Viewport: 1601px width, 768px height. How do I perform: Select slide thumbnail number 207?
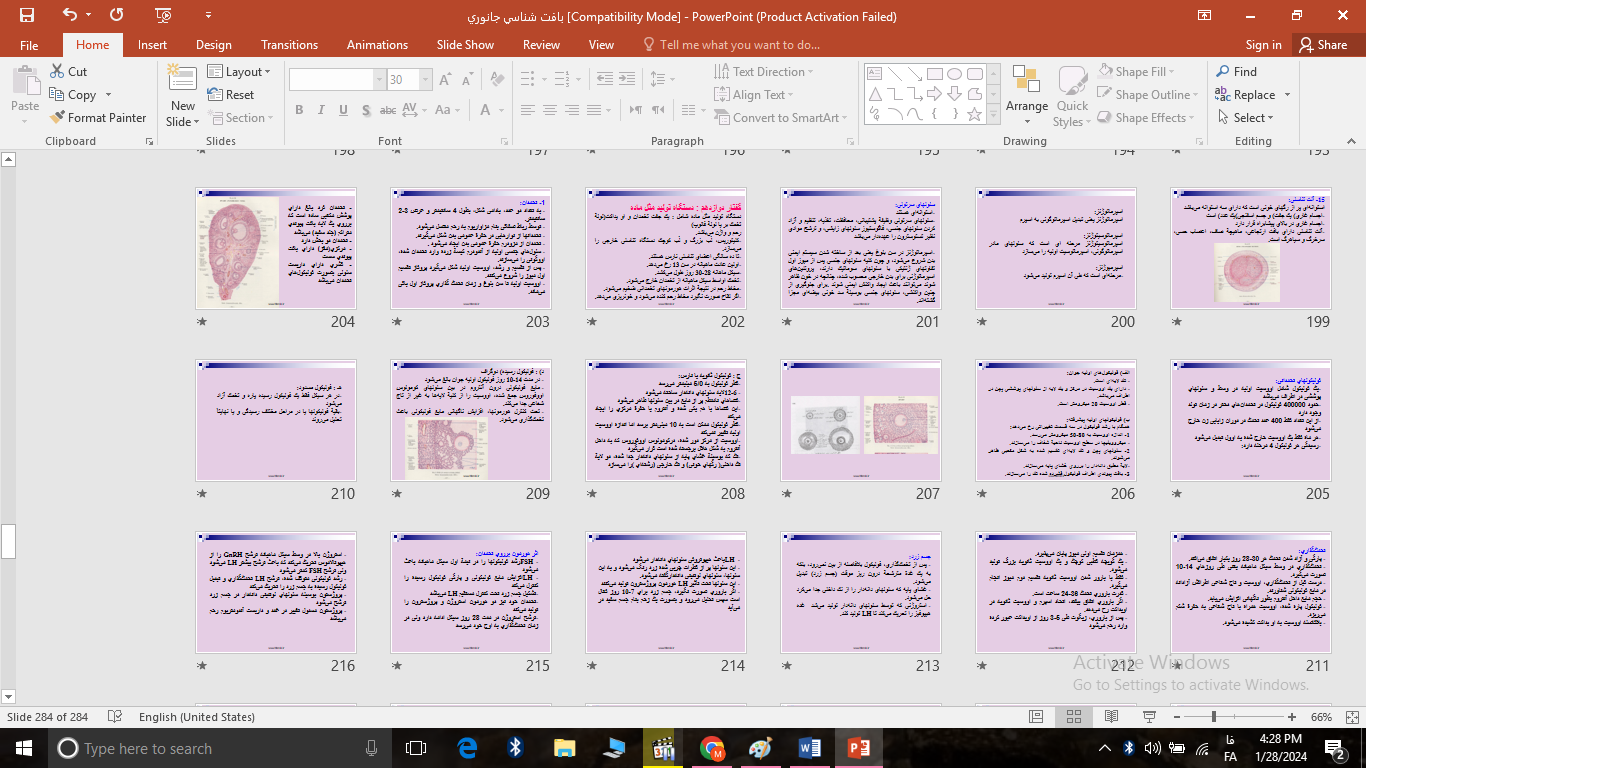861,421
